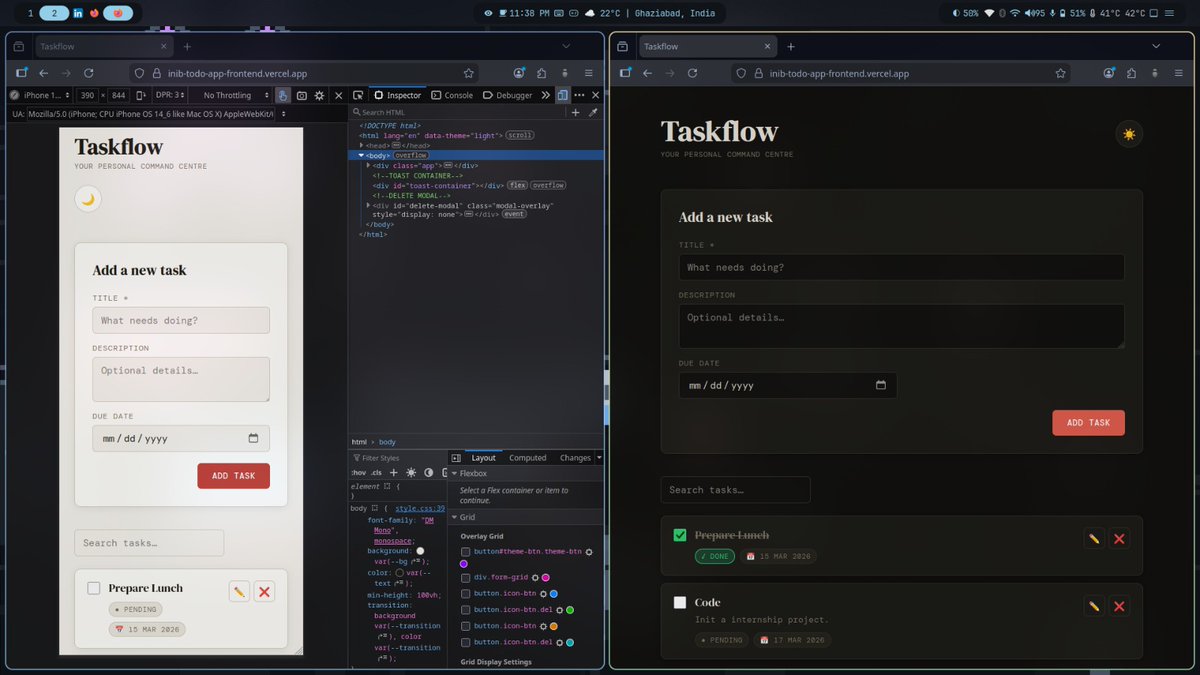1200x675 pixels.
Task: Click the sun theme icon in dark Taskflow window
Action: tap(1129, 134)
